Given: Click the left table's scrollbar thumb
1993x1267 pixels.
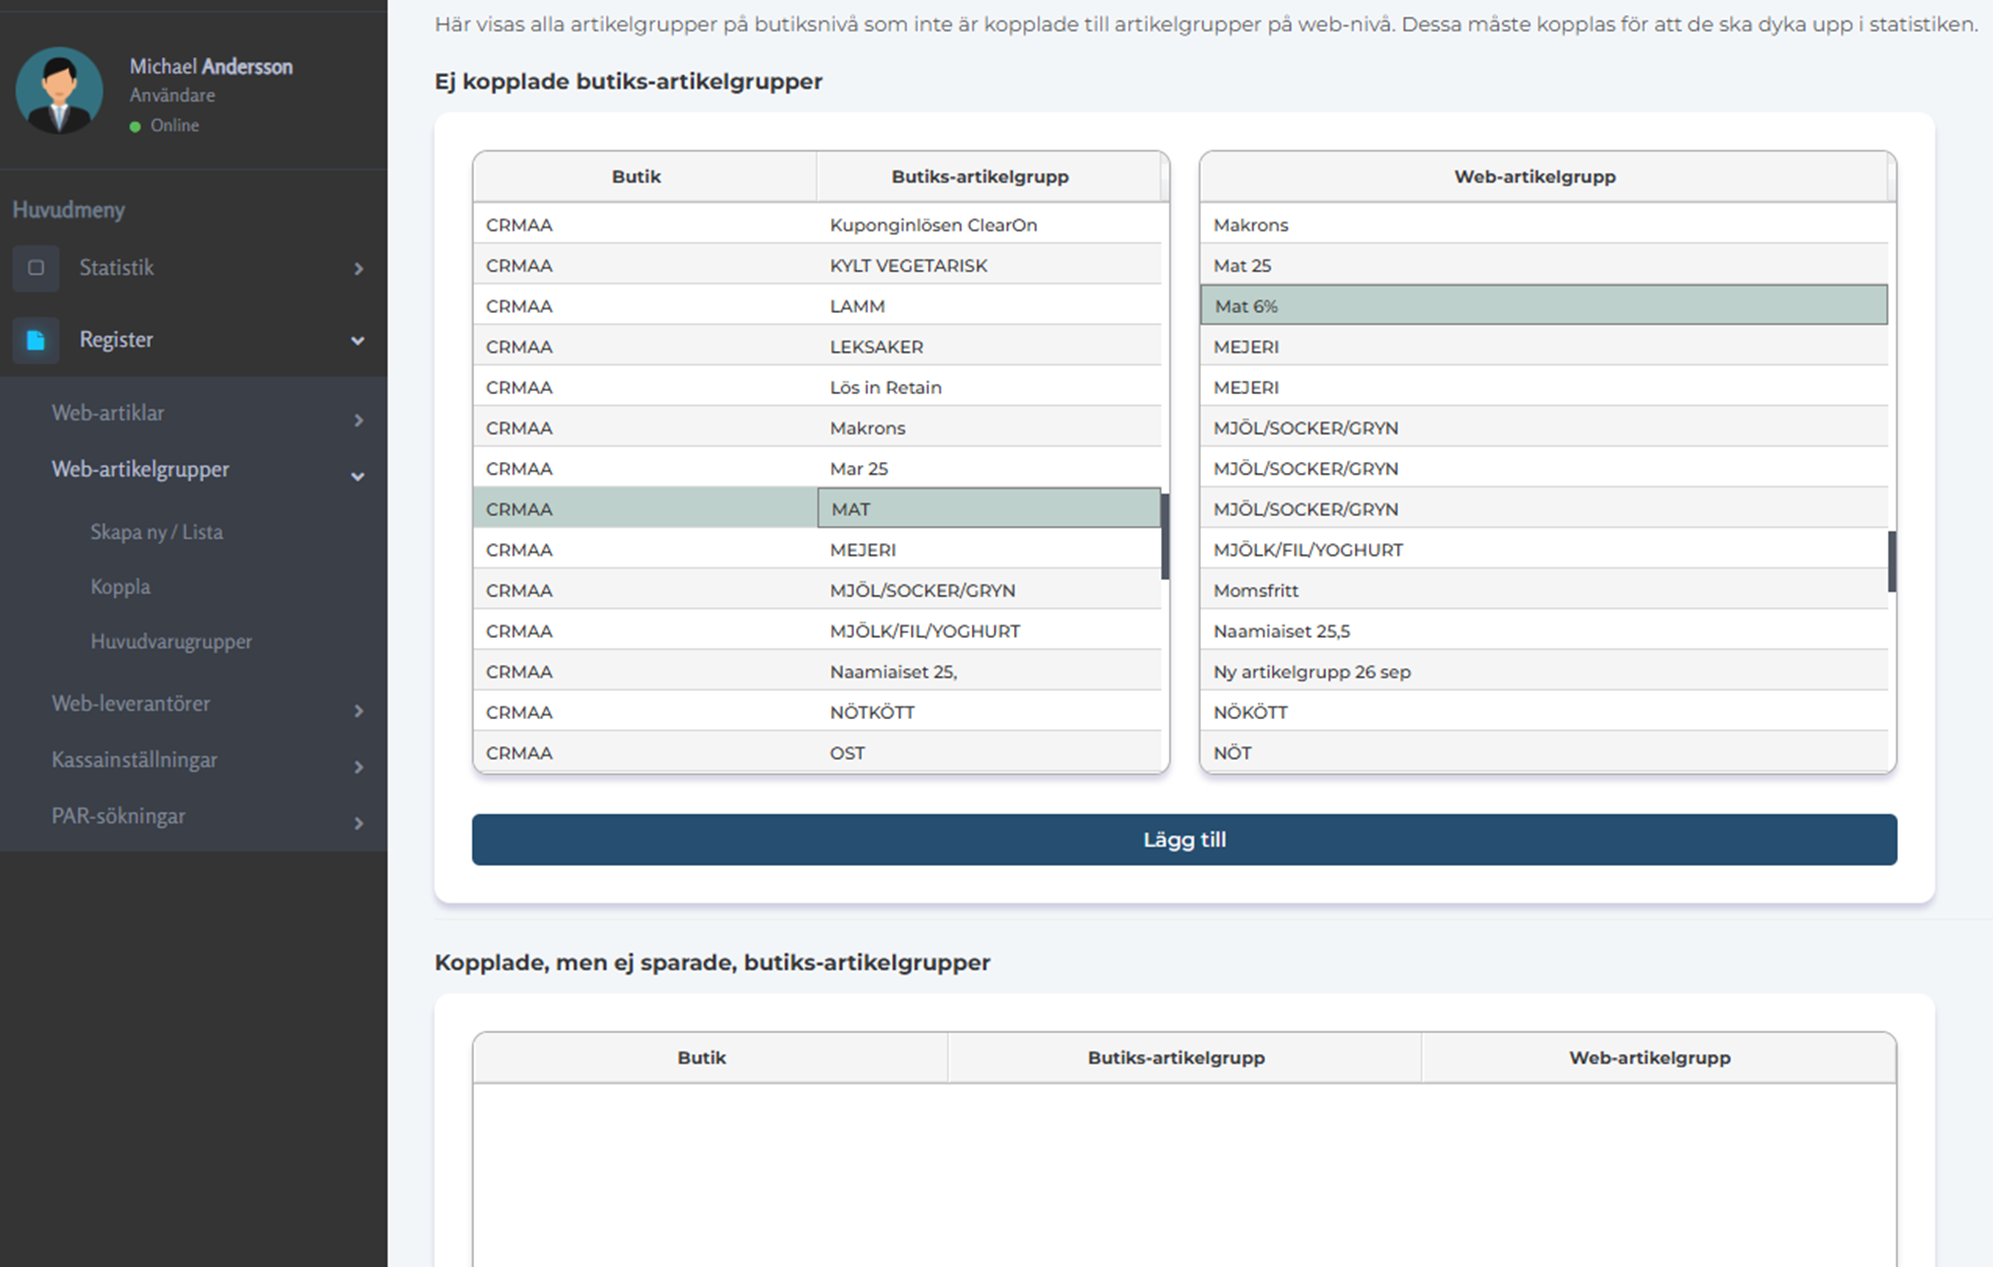Looking at the screenshot, I should coord(1165,536).
